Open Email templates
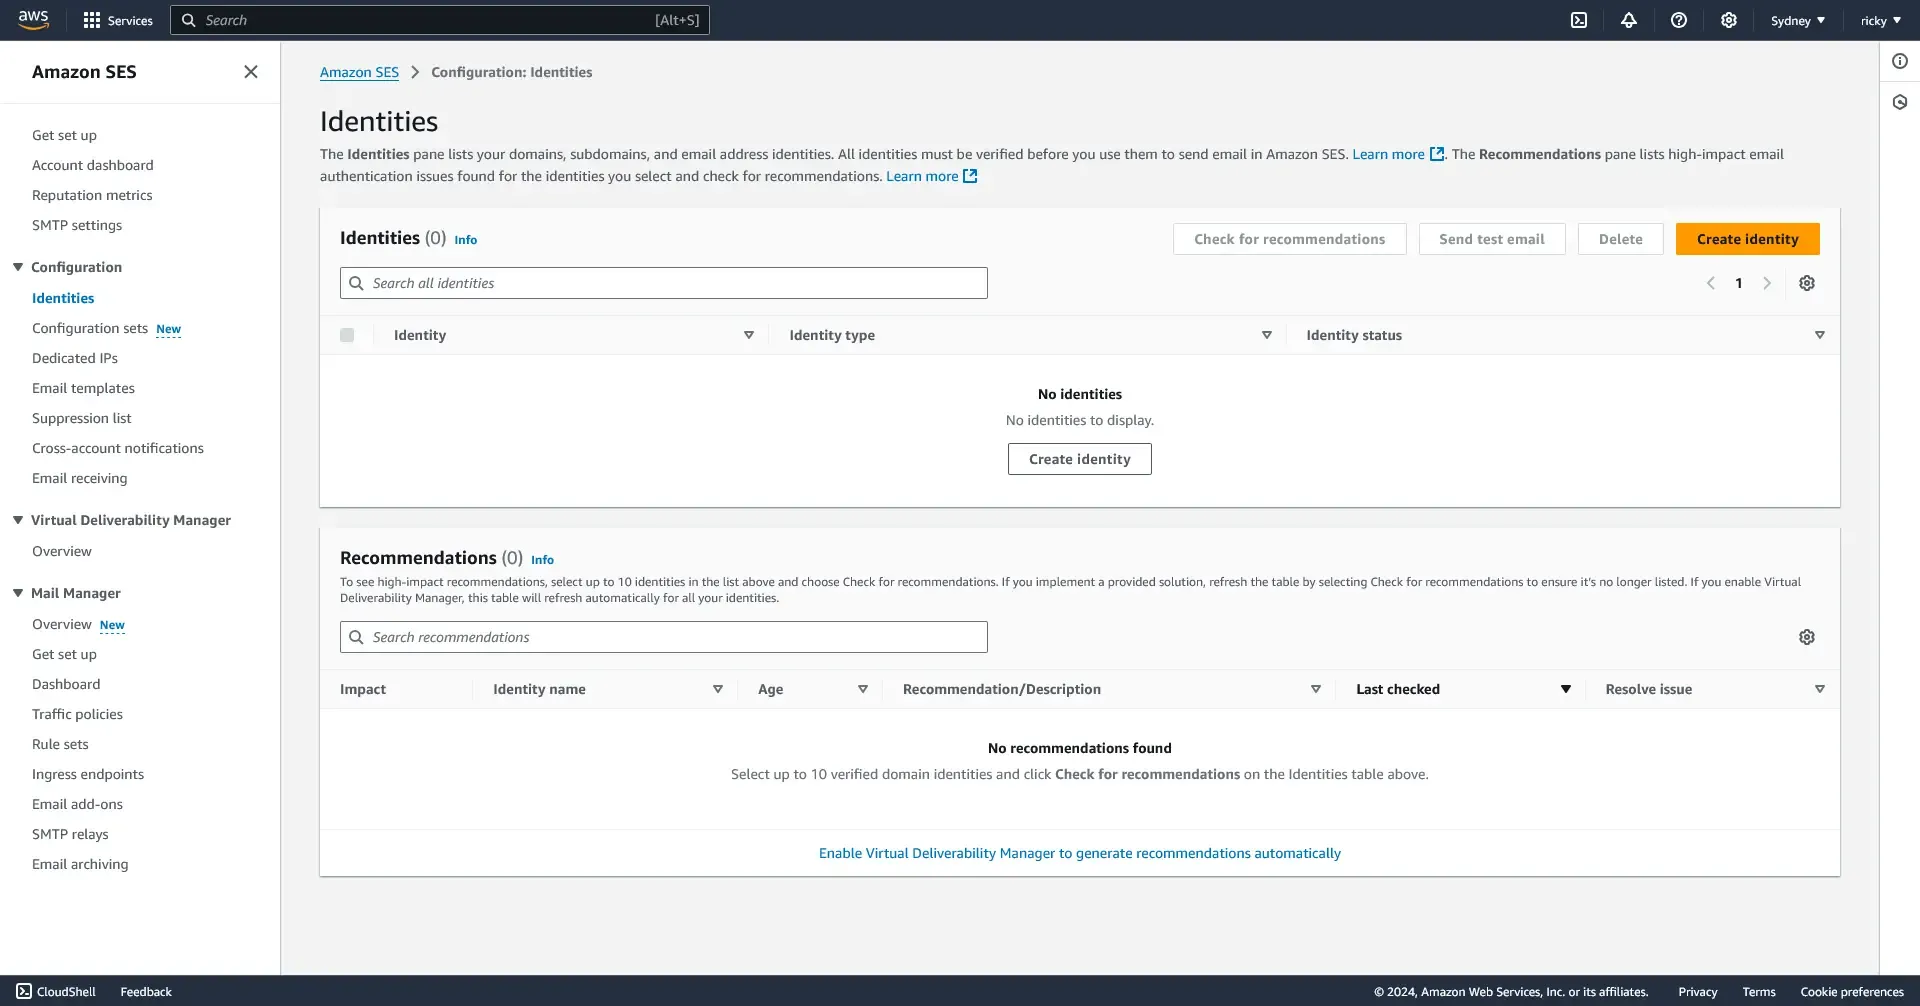The image size is (1920, 1006). [x=83, y=388]
